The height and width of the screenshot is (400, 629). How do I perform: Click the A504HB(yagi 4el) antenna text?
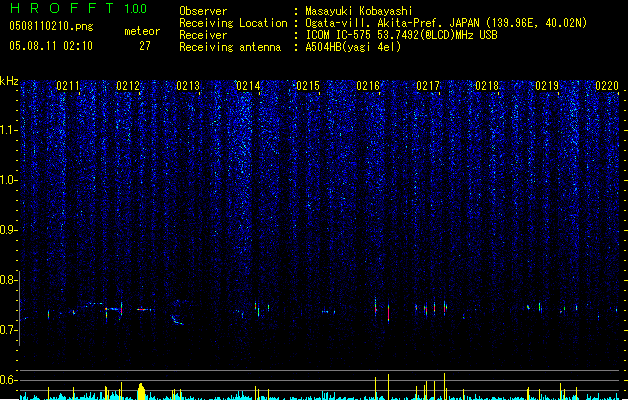coord(353,47)
